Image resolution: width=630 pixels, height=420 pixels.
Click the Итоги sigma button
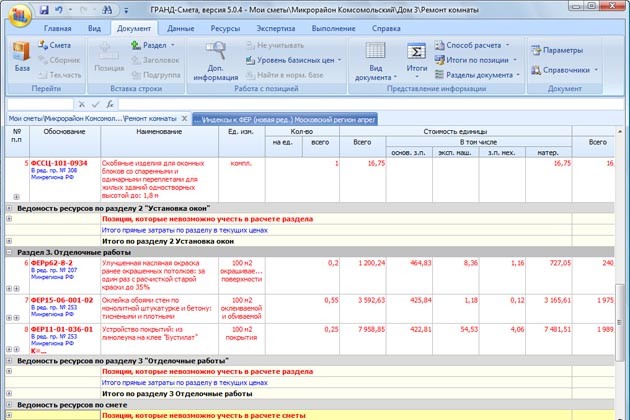tap(417, 59)
